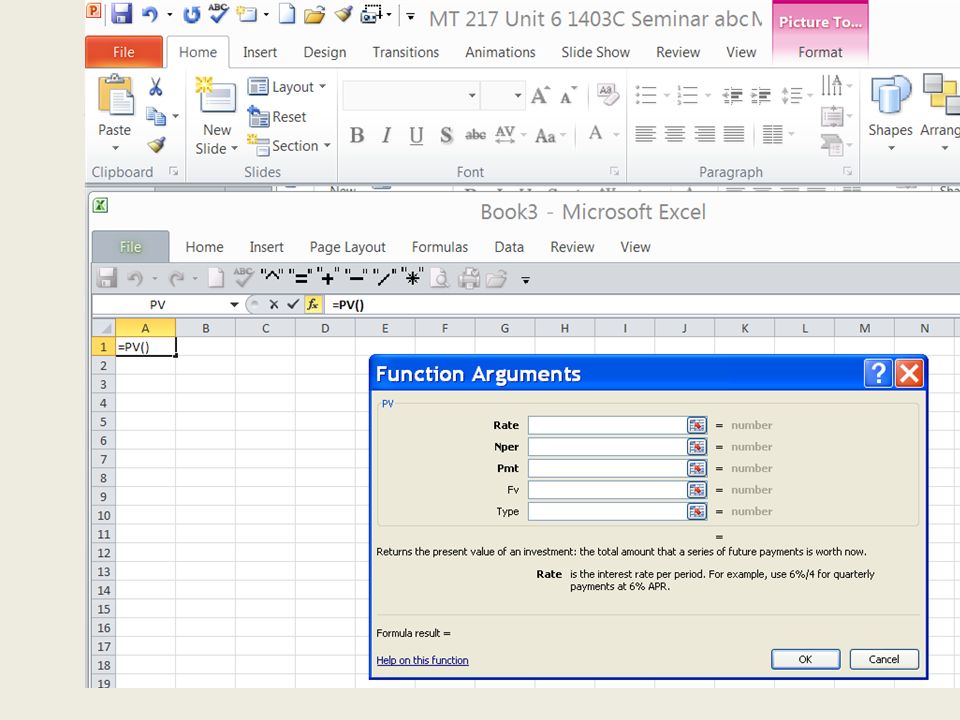Toggle Align Text Left in Paragraph group
The image size is (960, 720).
(x=645, y=133)
